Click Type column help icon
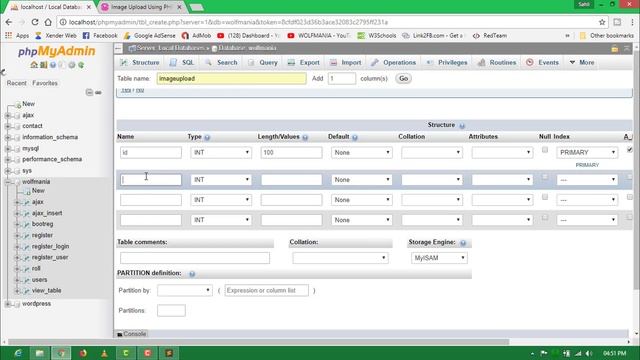Screen dimensions: 640x360 (207, 138)
